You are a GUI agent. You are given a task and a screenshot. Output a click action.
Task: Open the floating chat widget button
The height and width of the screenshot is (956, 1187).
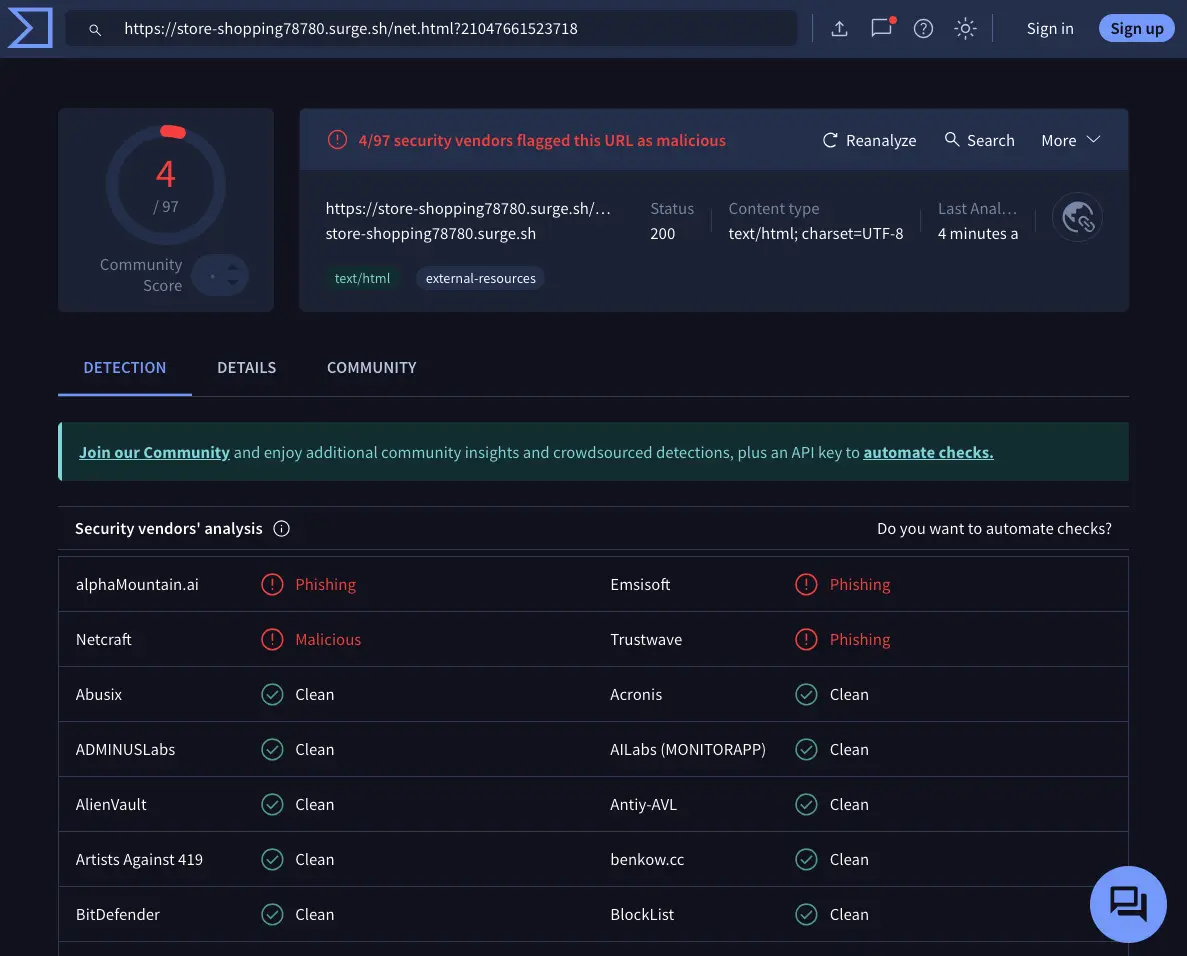[1128, 904]
